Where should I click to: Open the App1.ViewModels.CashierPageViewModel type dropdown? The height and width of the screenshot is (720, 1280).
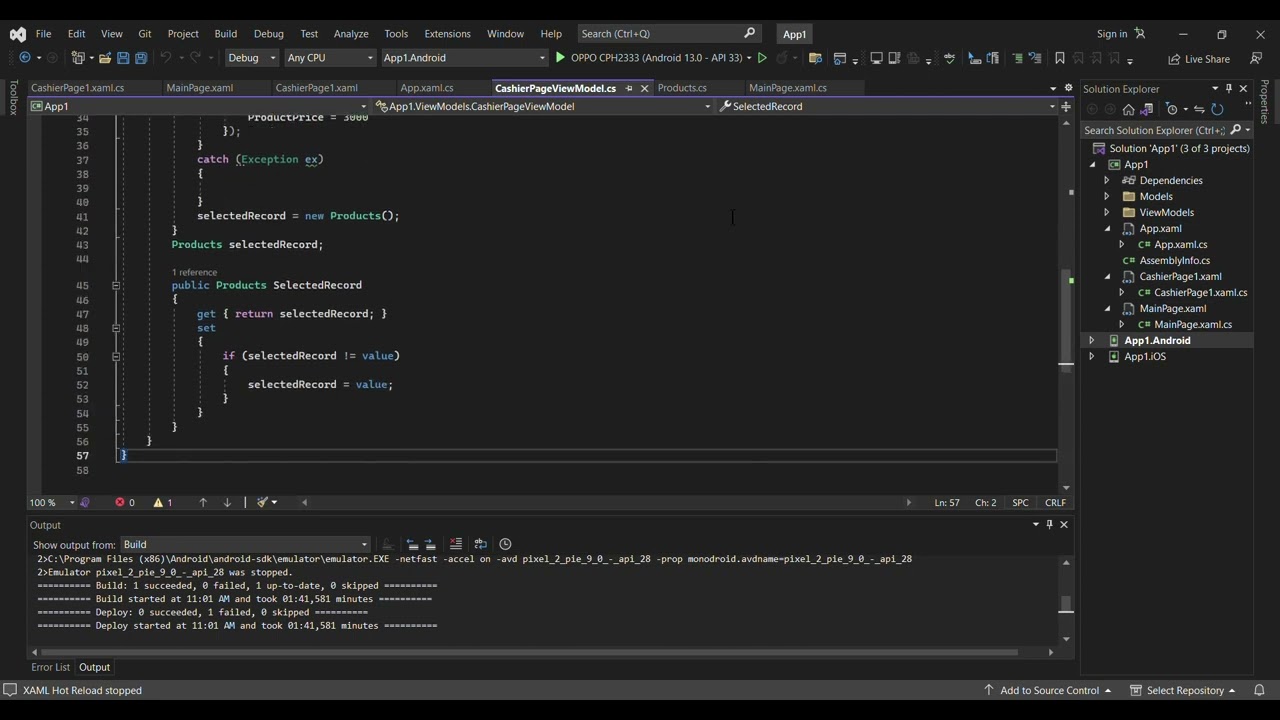pos(543,106)
